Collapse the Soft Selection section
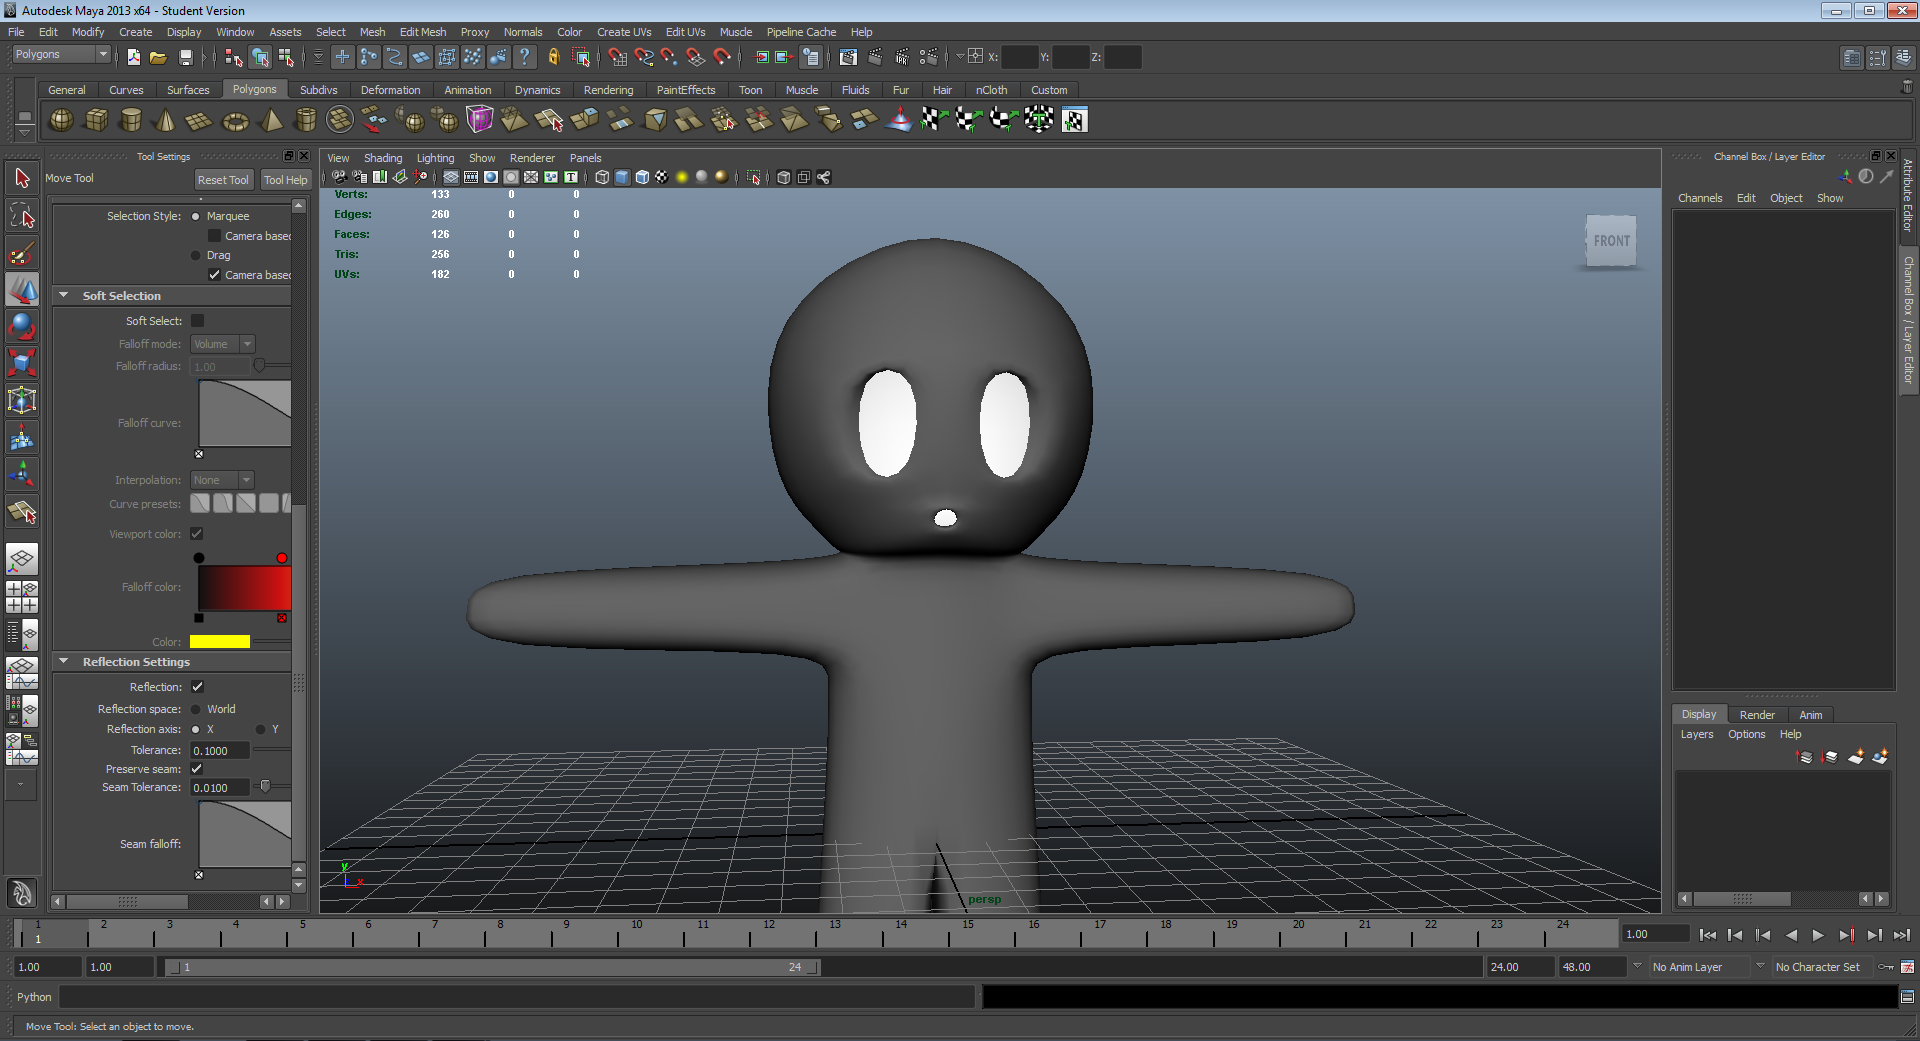The height and width of the screenshot is (1041, 1920). tap(64, 296)
